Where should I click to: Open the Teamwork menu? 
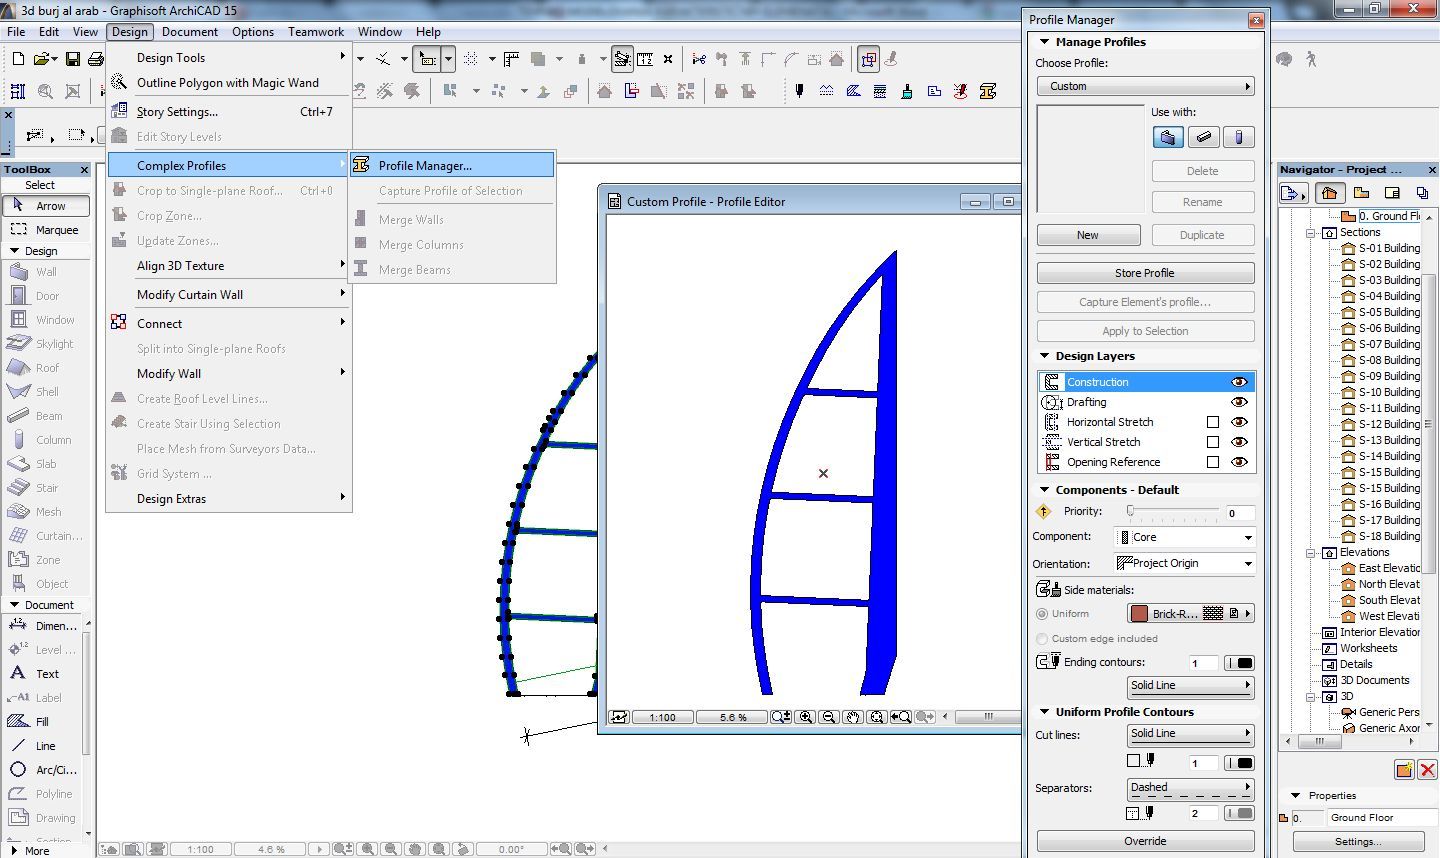tap(316, 32)
